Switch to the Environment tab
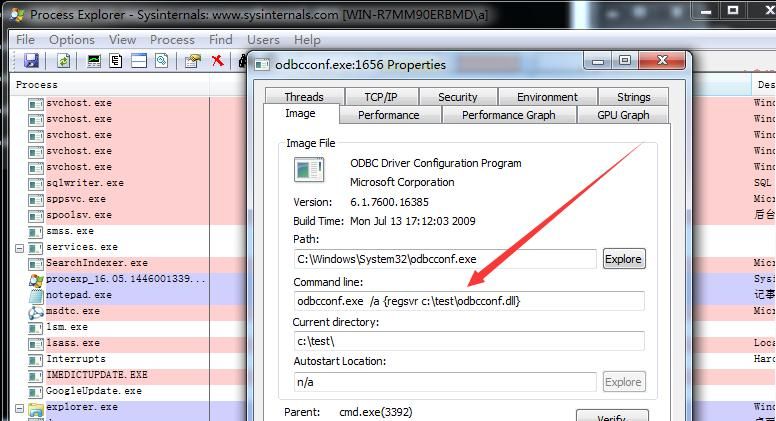Viewport: 776px width, 421px height. coord(547,96)
